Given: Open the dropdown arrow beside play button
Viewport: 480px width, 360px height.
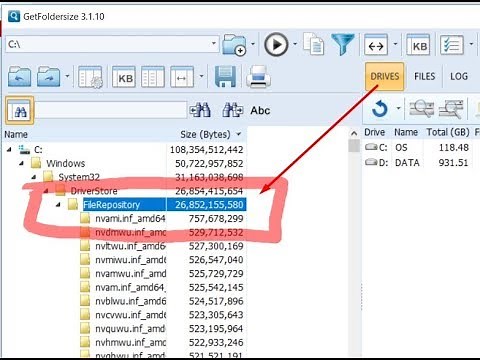Looking at the screenshot, I should (x=295, y=44).
